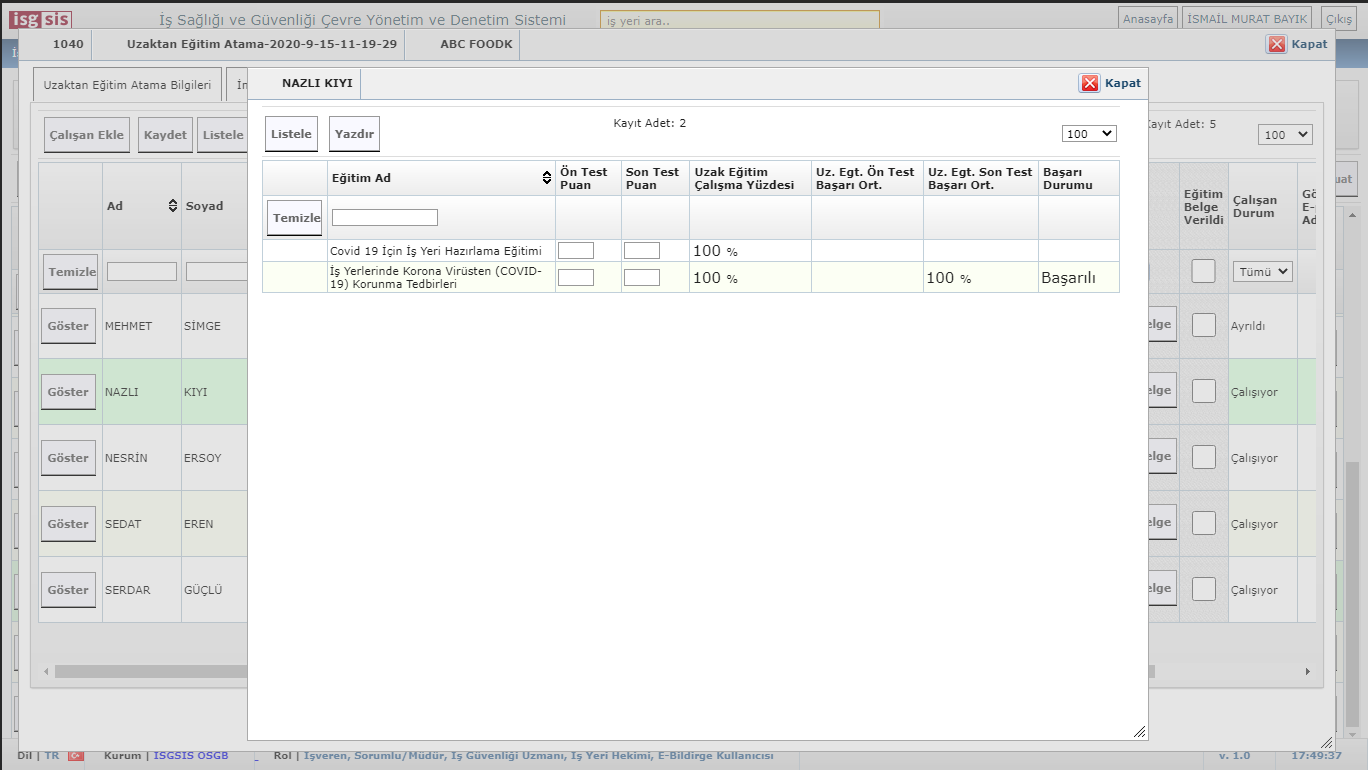Click the sort arrows on Eğitim Ad column
Viewport: 1368px width, 770px height.
[547, 178]
